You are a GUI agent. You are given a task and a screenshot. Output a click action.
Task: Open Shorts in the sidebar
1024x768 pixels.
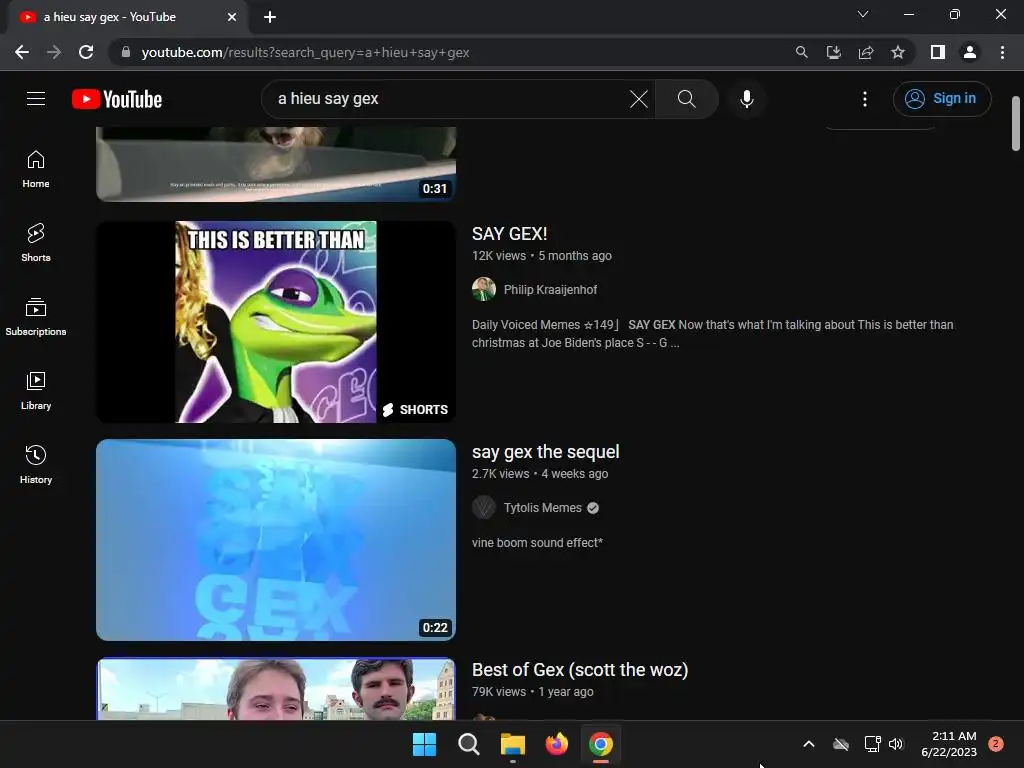(x=36, y=243)
